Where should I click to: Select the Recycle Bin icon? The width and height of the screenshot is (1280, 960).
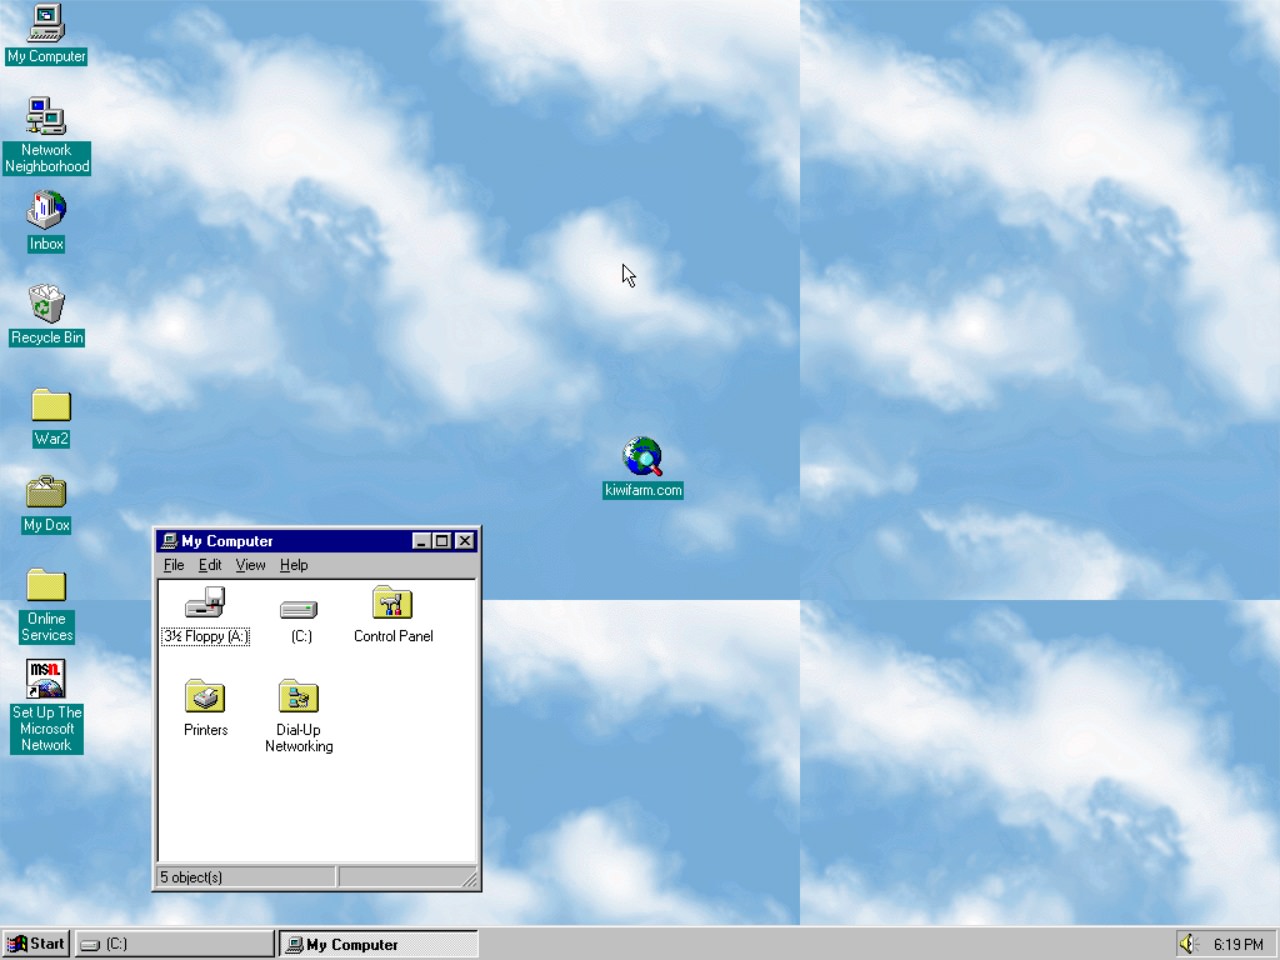[x=46, y=304]
